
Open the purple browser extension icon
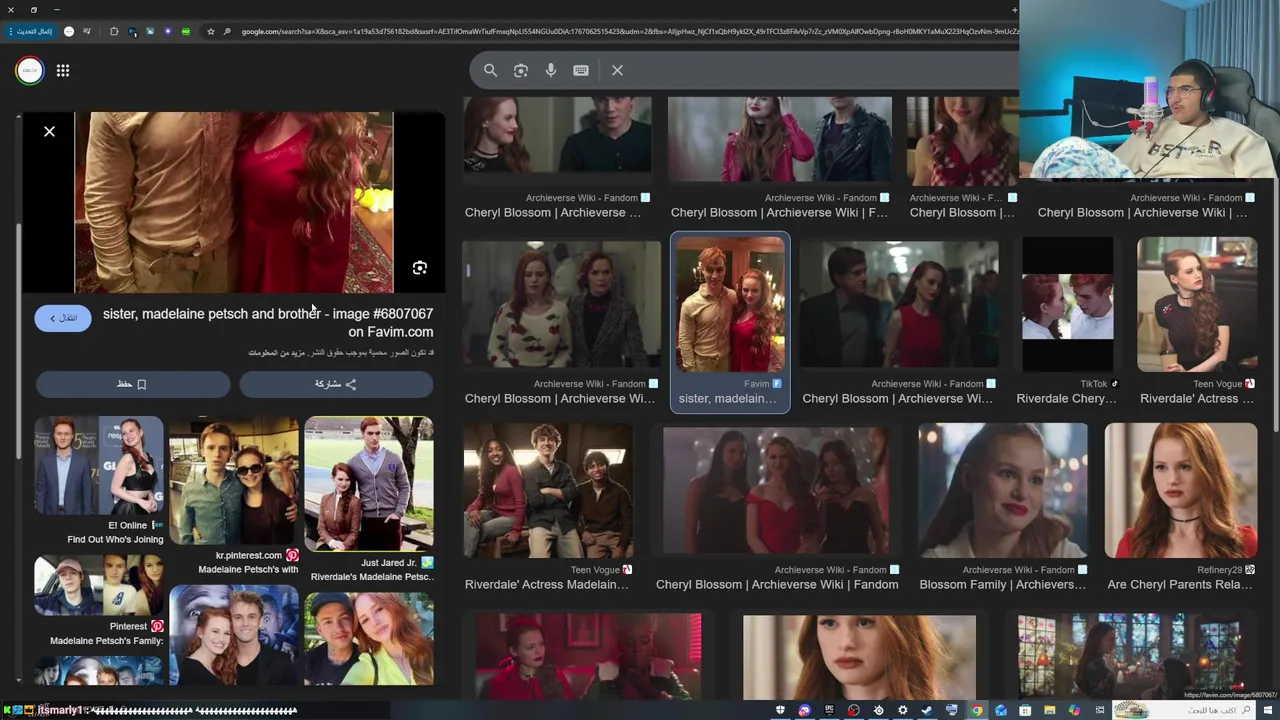point(168,31)
